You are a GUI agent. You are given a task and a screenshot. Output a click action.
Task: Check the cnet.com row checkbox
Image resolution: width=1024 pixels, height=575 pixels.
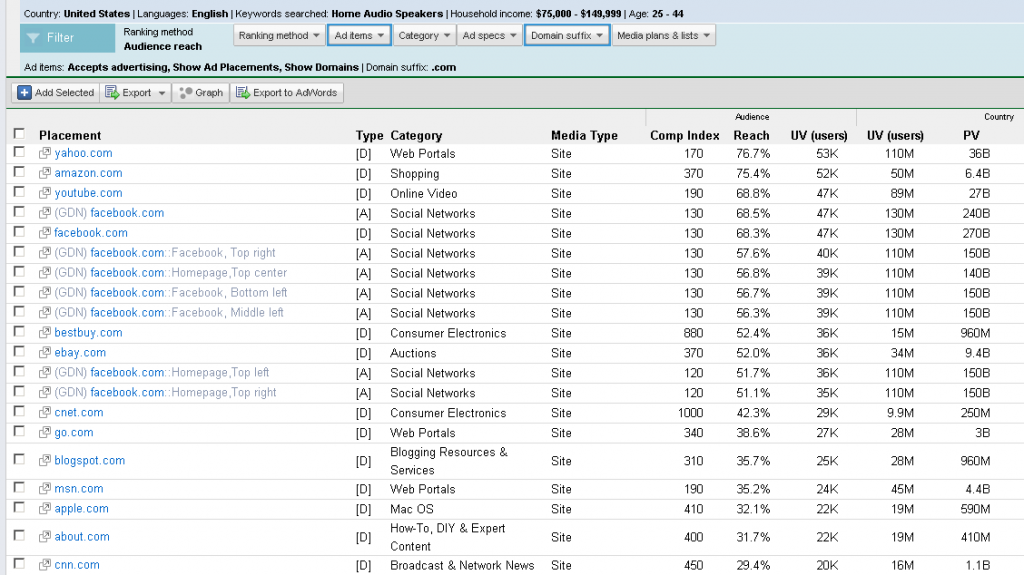tap(19, 411)
